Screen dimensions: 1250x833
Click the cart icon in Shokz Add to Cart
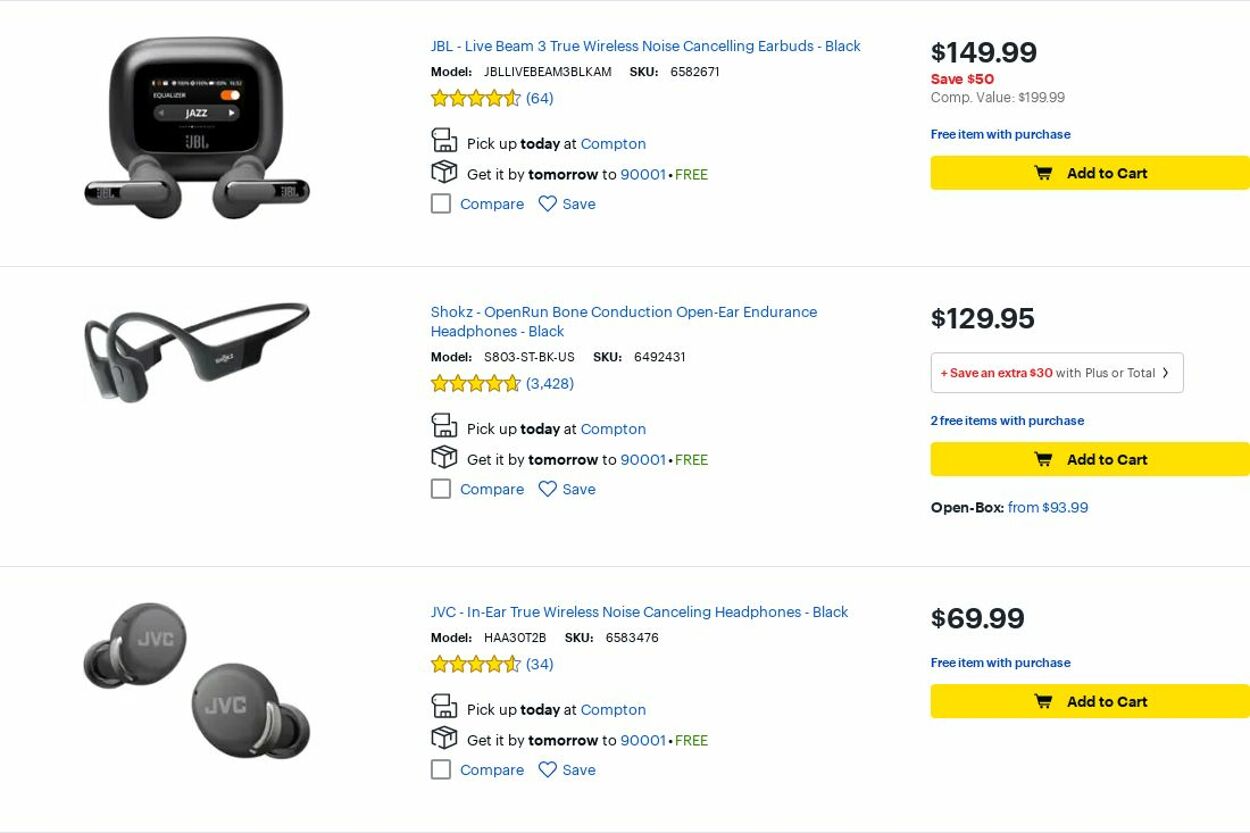(1043, 459)
